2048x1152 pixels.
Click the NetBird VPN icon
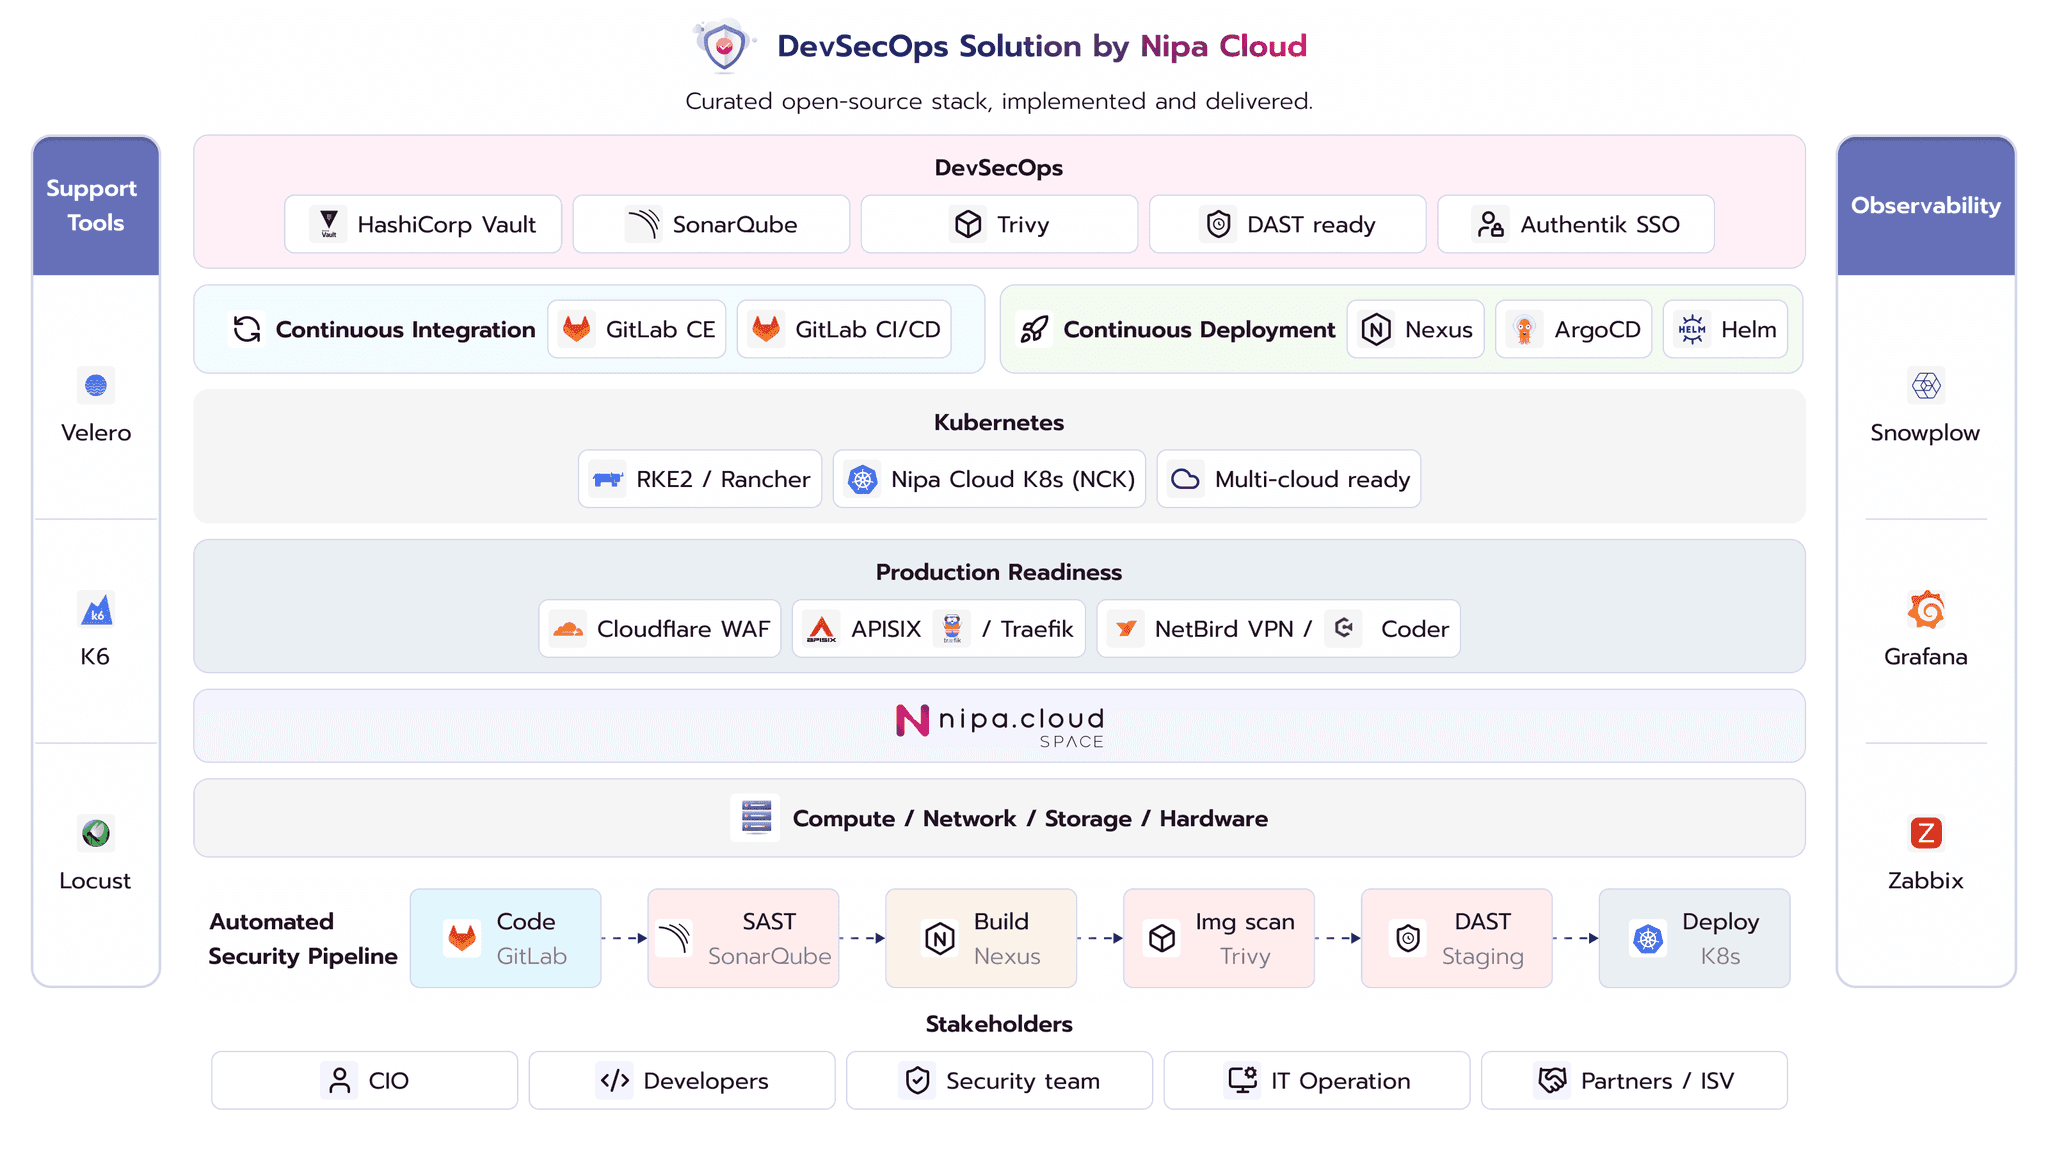(x=1126, y=629)
